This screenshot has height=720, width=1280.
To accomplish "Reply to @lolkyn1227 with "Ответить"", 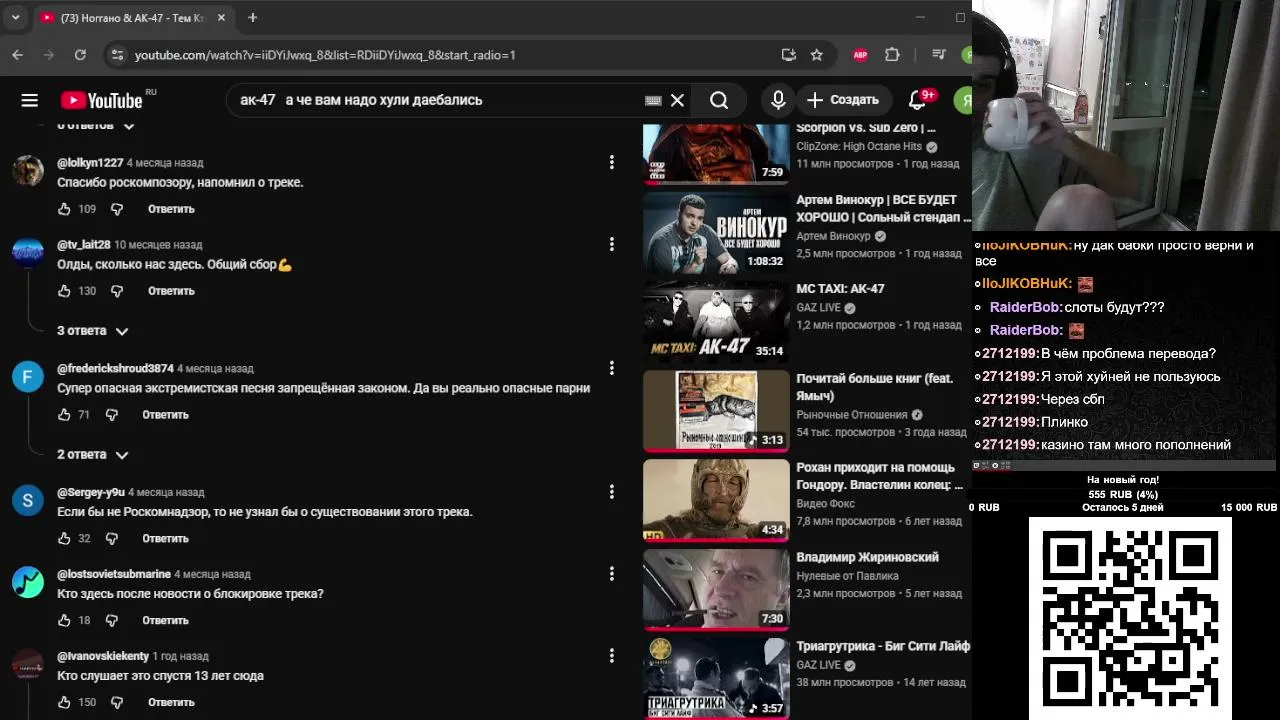I will tap(171, 209).
